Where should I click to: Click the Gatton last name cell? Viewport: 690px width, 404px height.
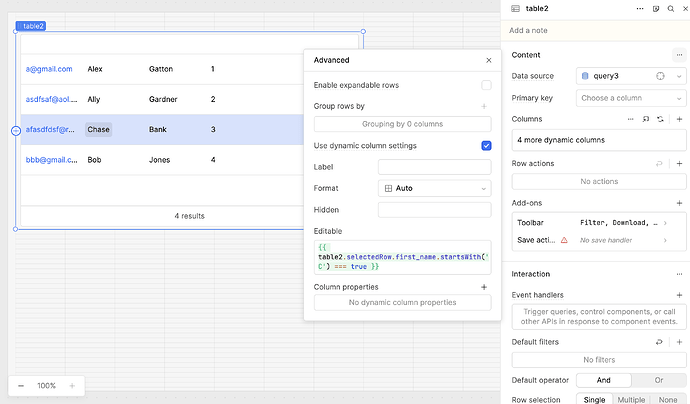[x=161, y=69]
